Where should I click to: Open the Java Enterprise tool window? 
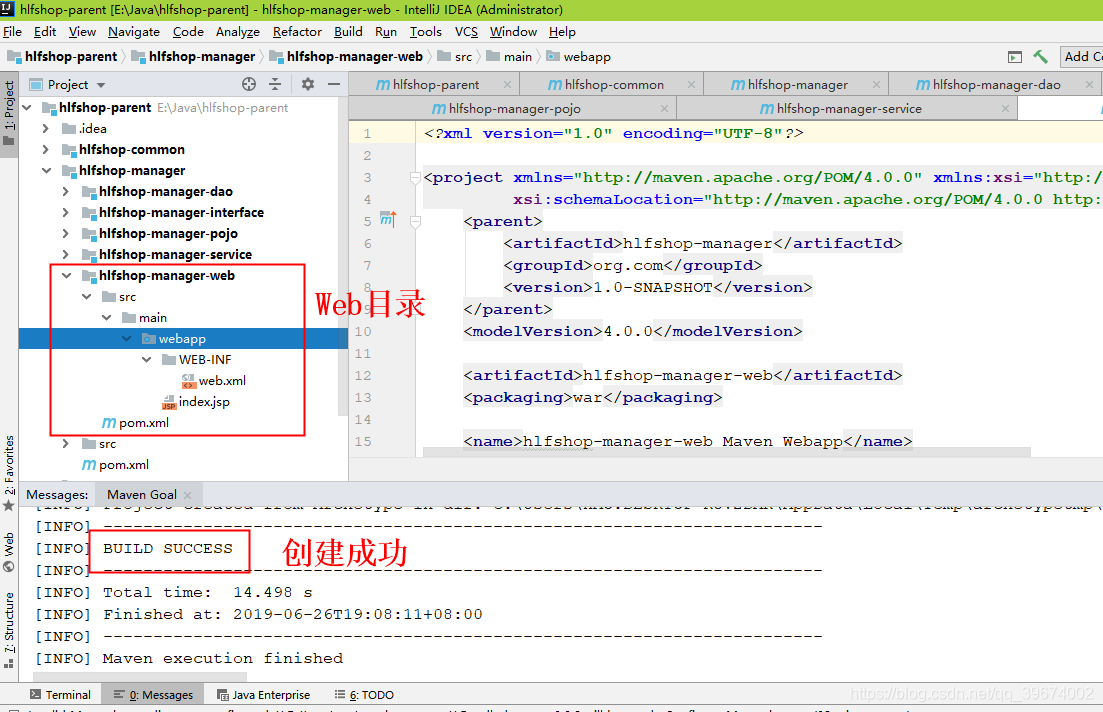click(x=264, y=694)
